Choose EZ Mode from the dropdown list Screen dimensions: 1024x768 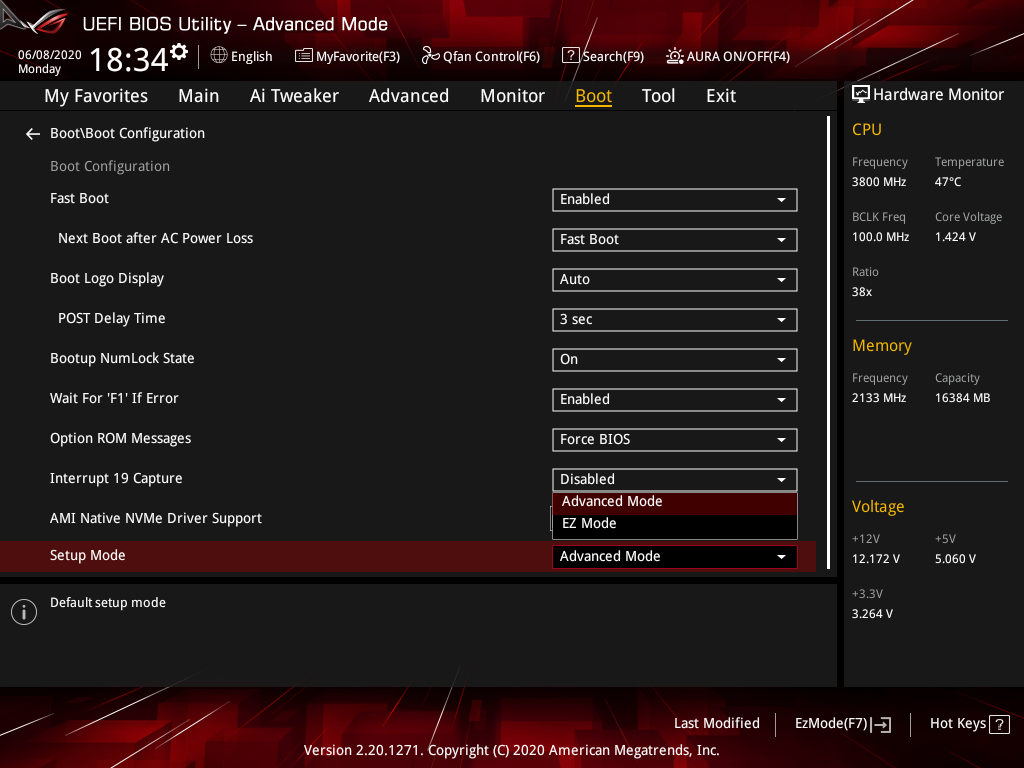click(675, 524)
